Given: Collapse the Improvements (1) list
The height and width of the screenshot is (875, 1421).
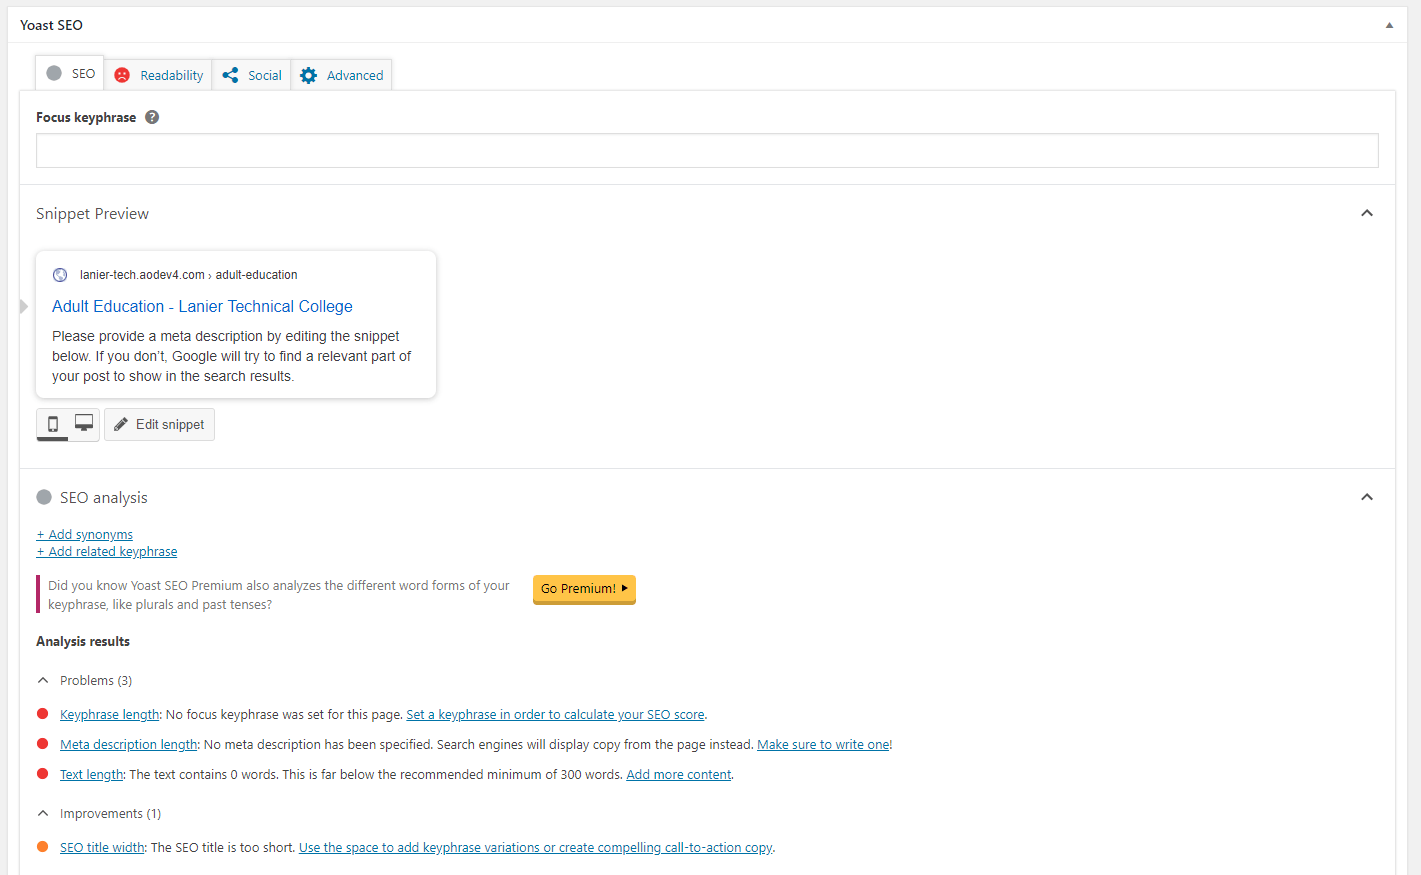Looking at the screenshot, I should [43, 813].
